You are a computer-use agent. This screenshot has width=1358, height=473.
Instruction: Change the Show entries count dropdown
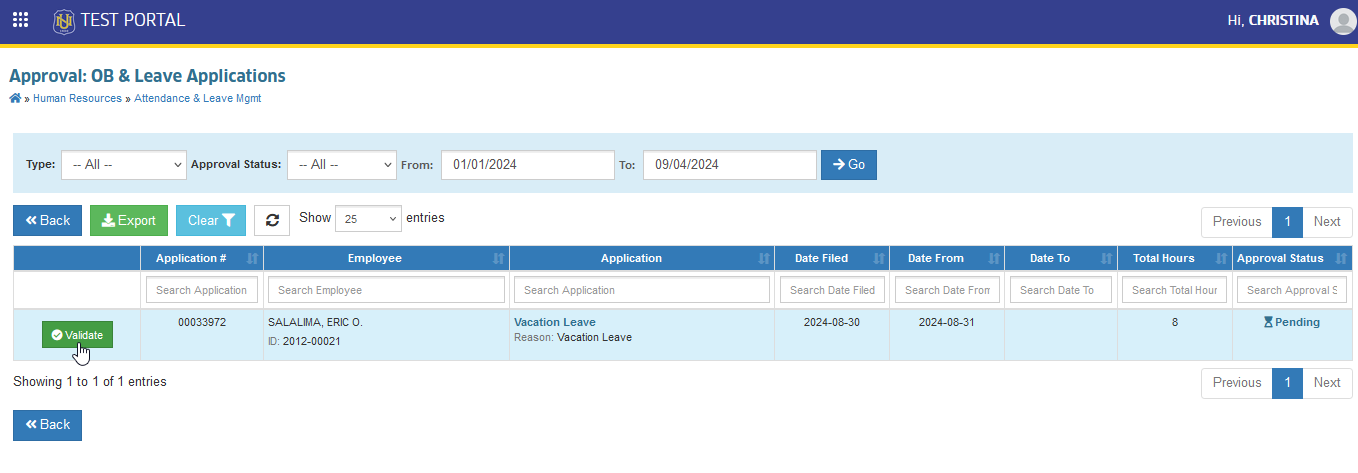click(x=368, y=218)
